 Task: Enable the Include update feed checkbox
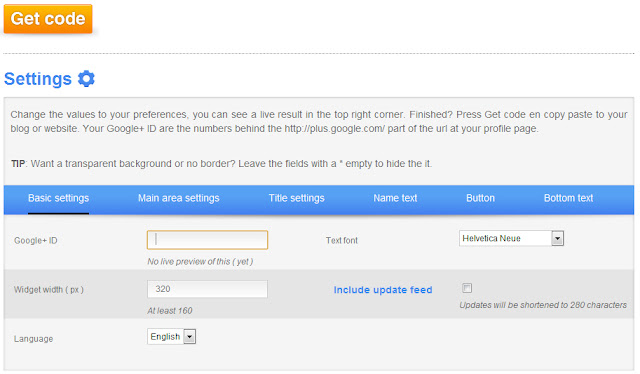[x=467, y=288]
